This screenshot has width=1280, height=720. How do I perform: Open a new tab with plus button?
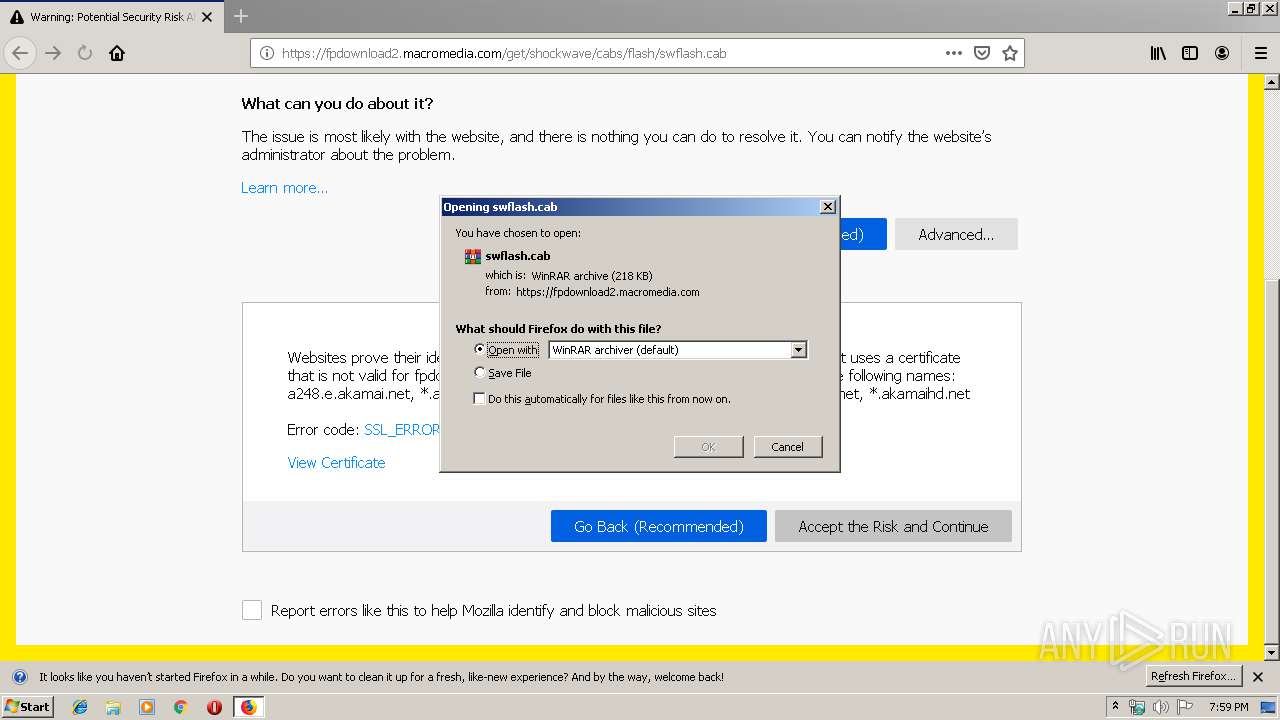pos(241,16)
